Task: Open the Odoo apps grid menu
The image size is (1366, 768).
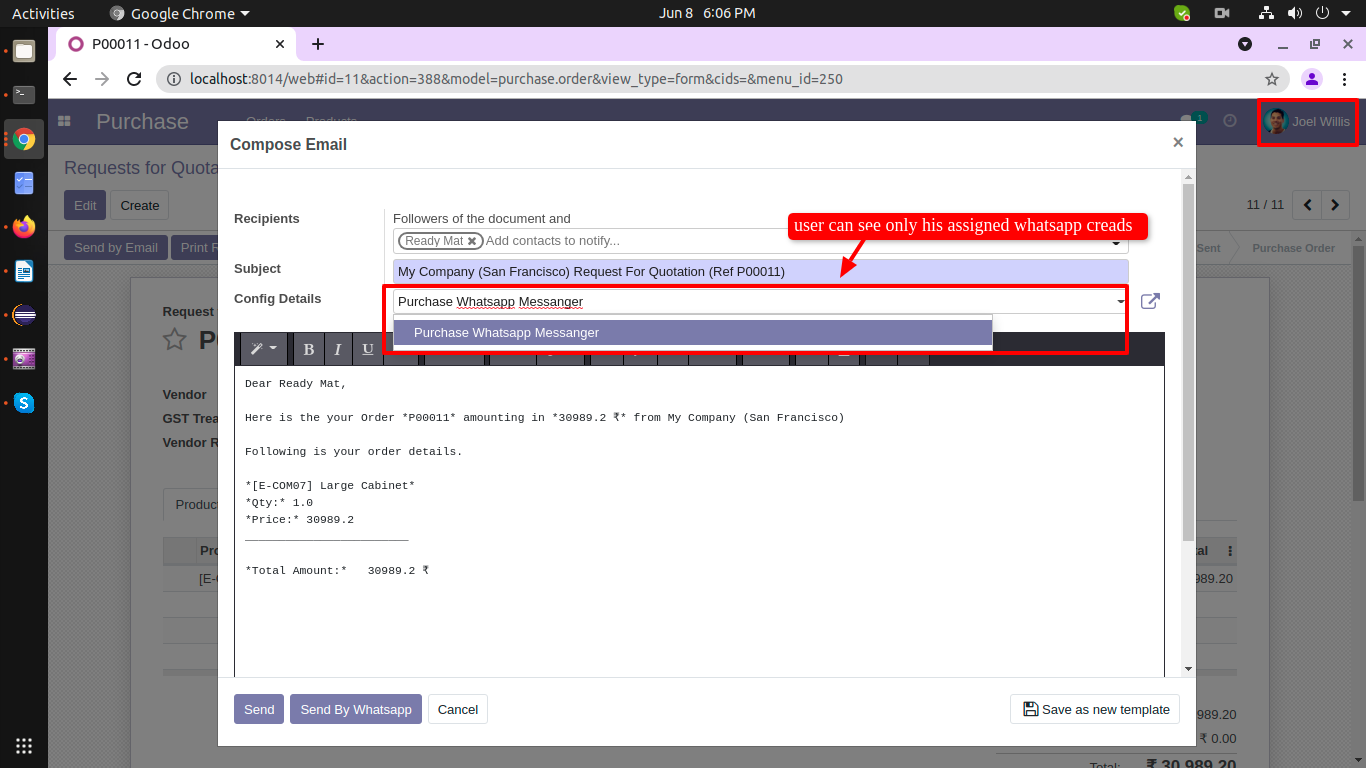Action: click(x=65, y=122)
